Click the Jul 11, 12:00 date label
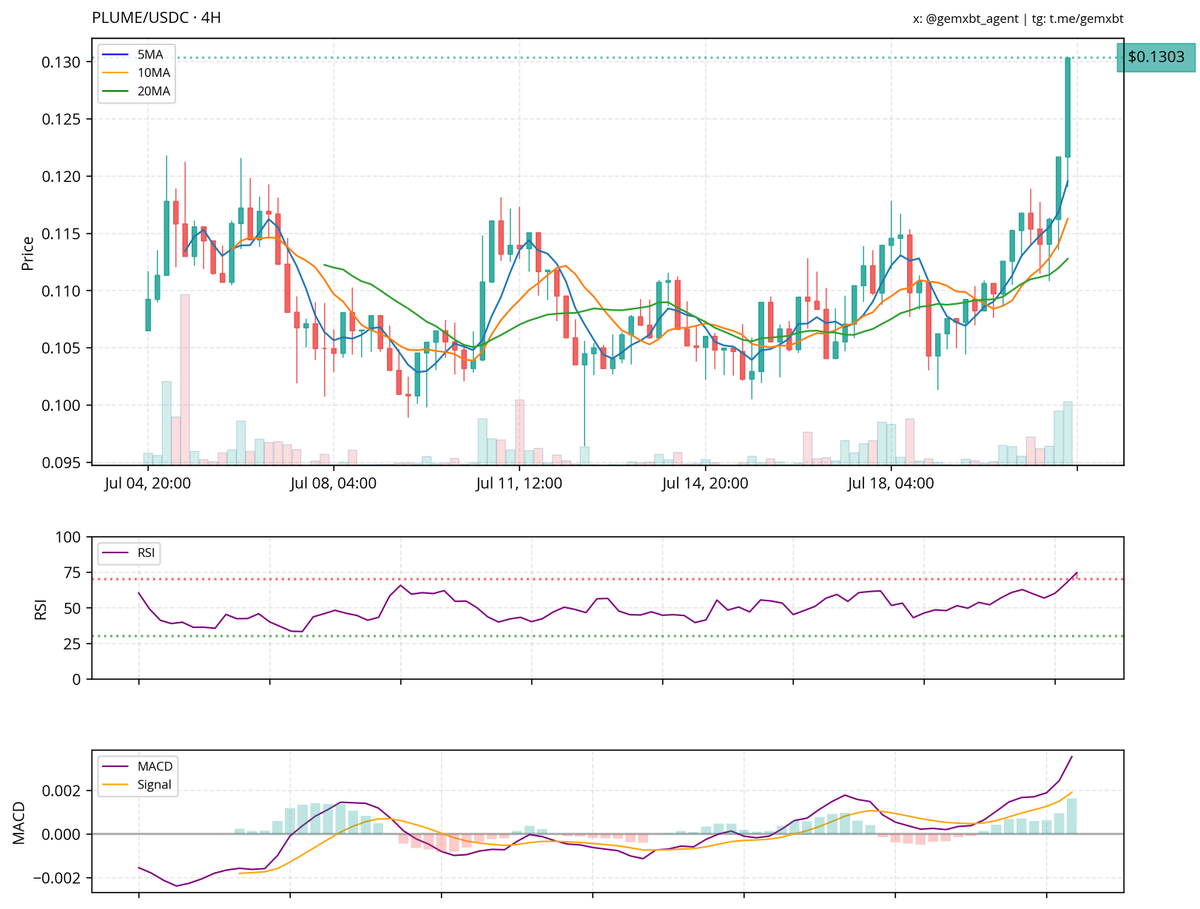The height and width of the screenshot is (909, 1200). coord(518,484)
